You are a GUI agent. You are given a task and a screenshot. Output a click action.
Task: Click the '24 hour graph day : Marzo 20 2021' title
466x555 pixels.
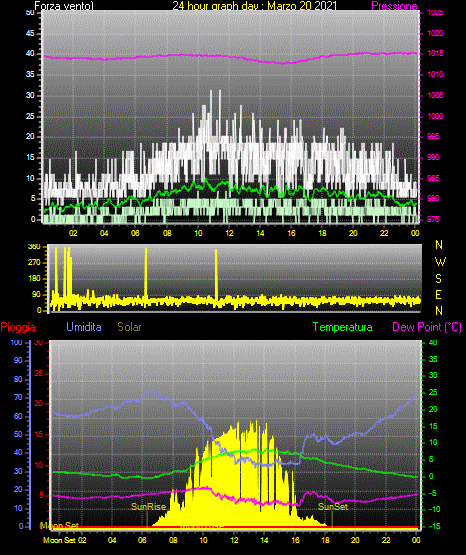(255, 6)
